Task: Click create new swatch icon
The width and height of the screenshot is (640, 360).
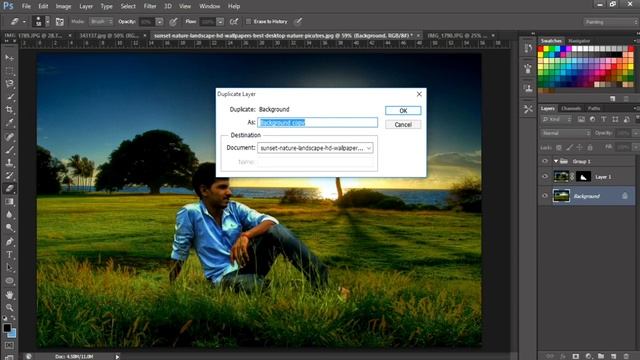Action: 612,98
